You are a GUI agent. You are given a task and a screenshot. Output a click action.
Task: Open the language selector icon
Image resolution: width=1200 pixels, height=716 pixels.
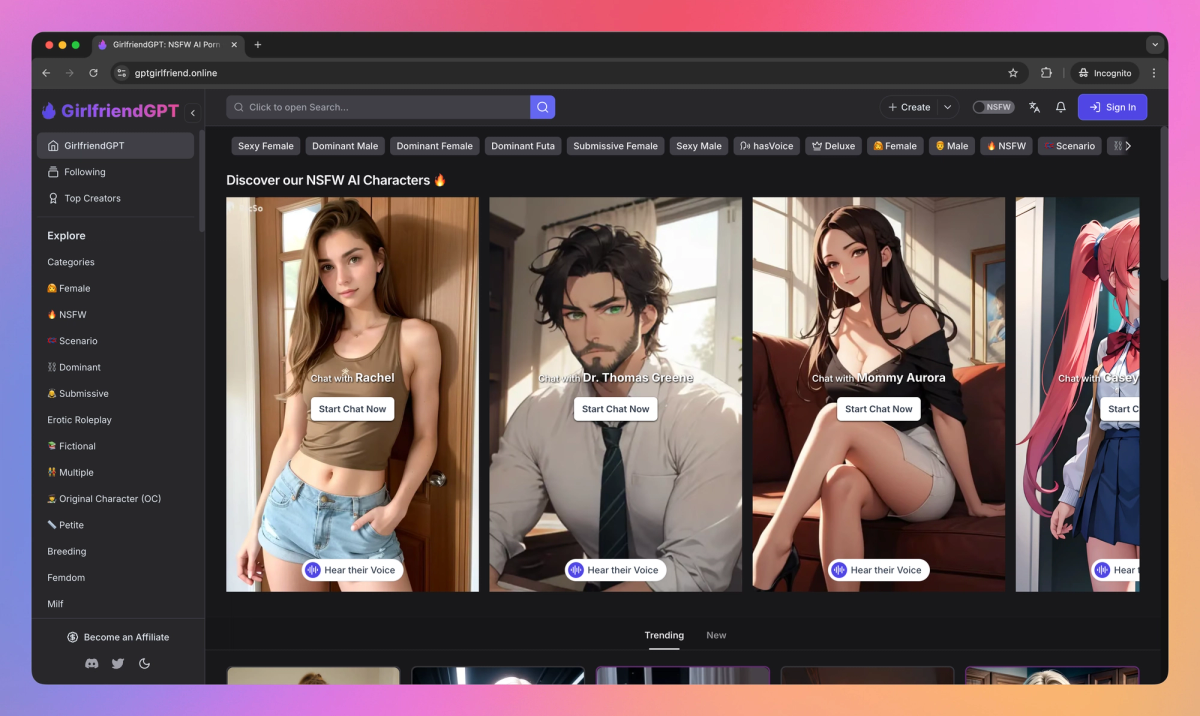(1034, 107)
